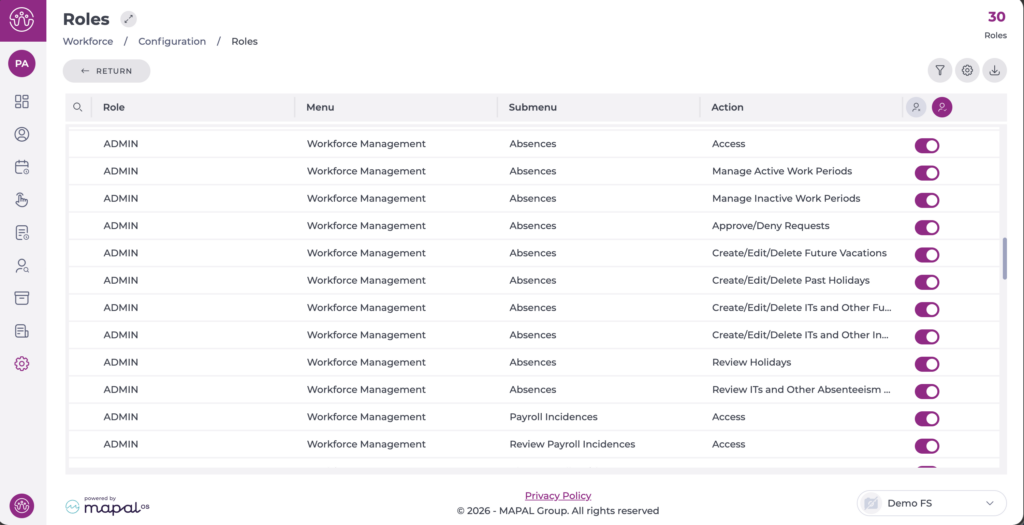Click the expand icon next to Roles title

(128, 19)
